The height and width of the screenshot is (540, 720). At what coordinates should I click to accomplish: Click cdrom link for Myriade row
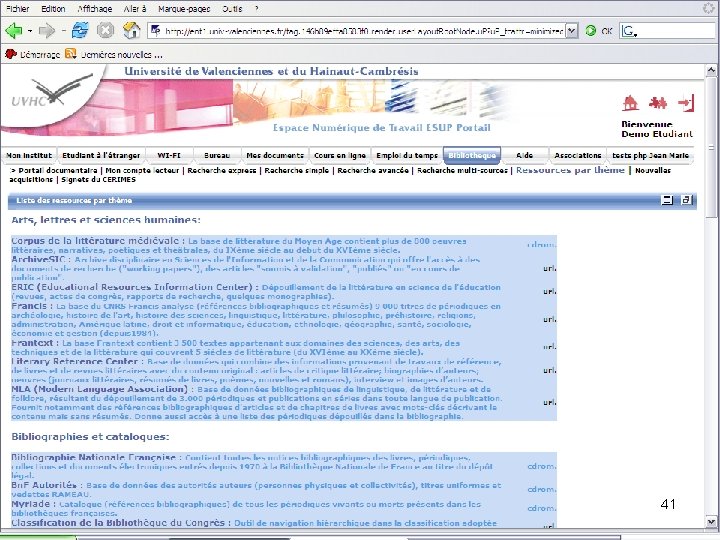(x=541, y=508)
